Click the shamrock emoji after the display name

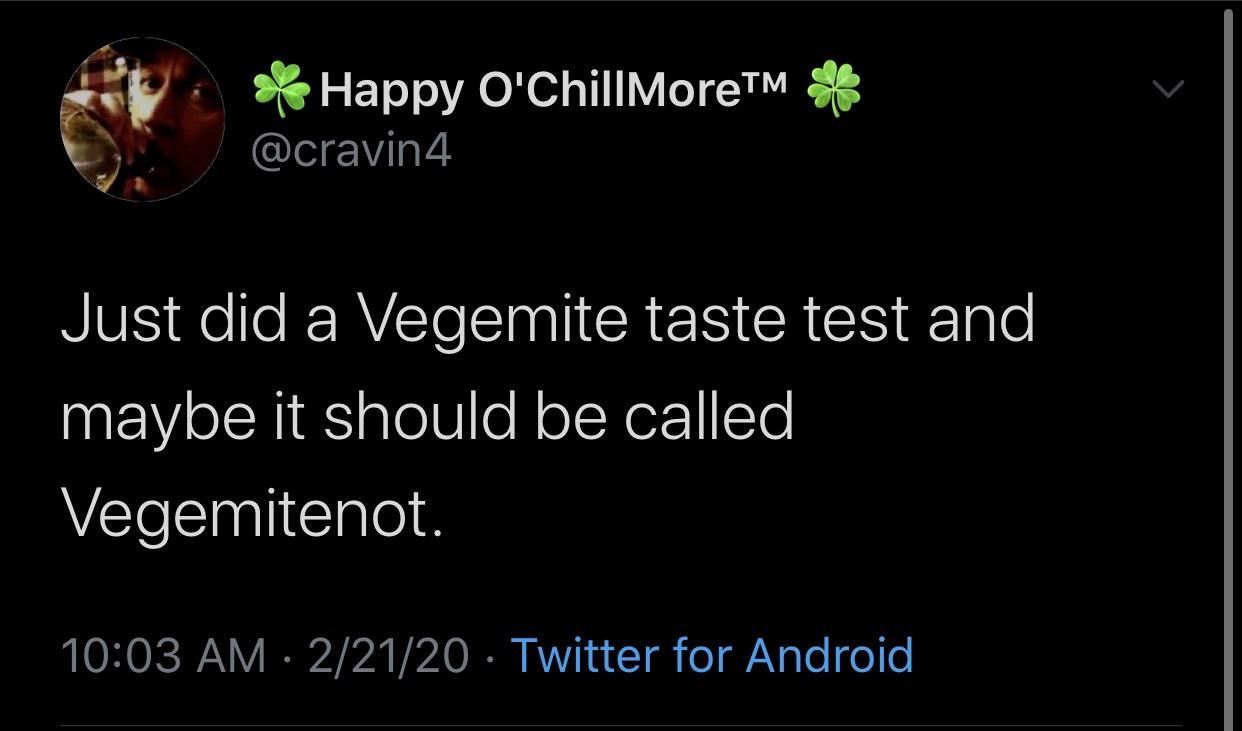pos(834,91)
